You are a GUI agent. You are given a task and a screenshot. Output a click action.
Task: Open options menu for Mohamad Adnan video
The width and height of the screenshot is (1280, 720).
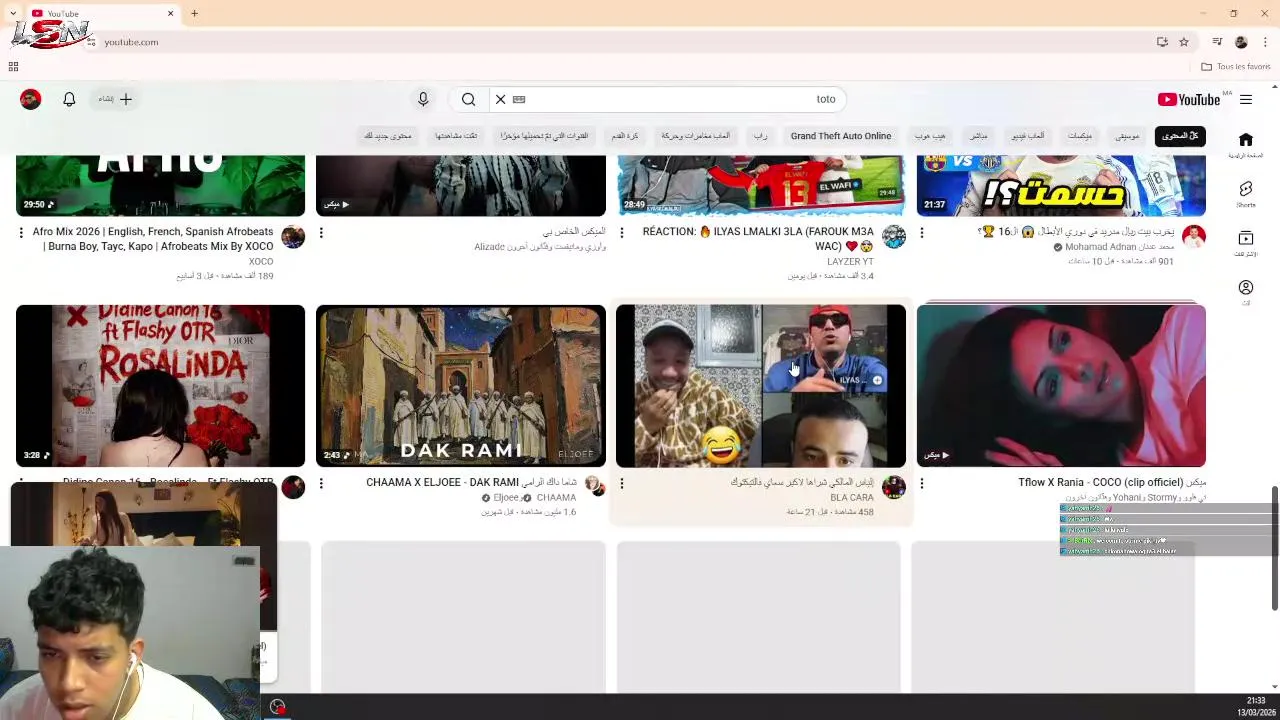pos(921,232)
